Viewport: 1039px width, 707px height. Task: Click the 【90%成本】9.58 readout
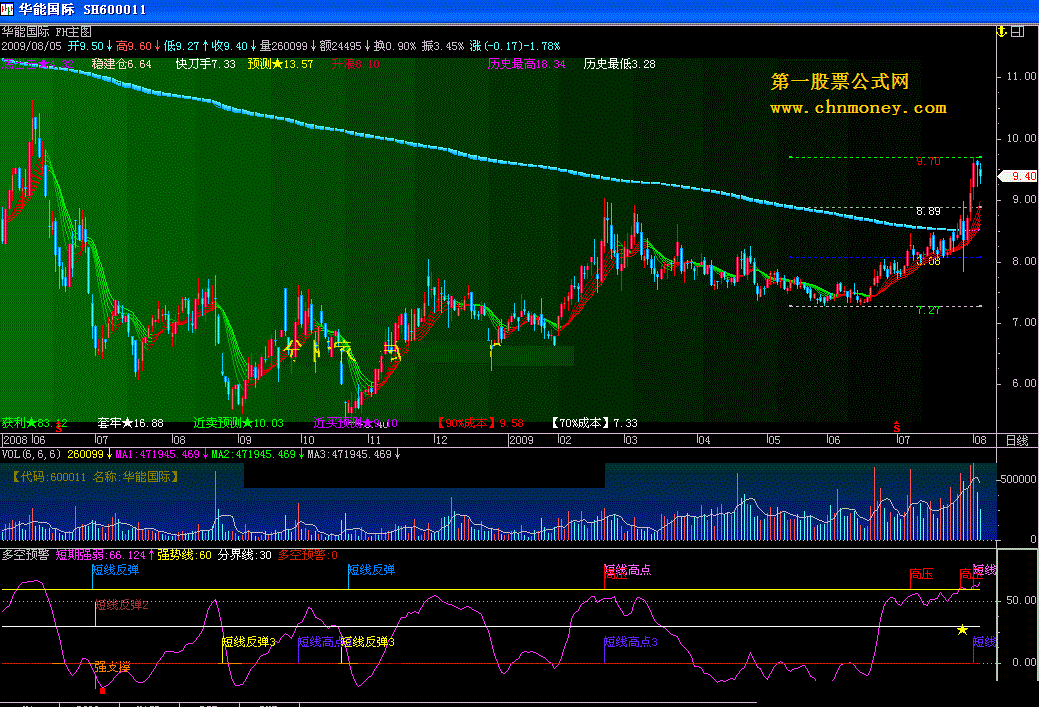tap(480, 423)
